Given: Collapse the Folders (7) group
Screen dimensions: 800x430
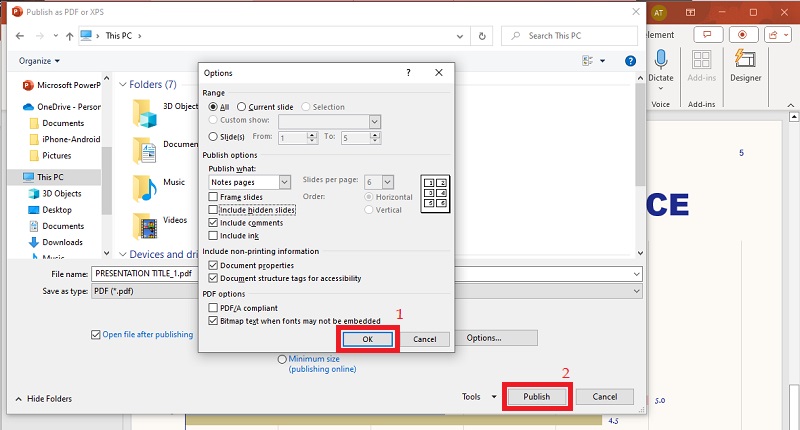Looking at the screenshot, I should 122,85.
